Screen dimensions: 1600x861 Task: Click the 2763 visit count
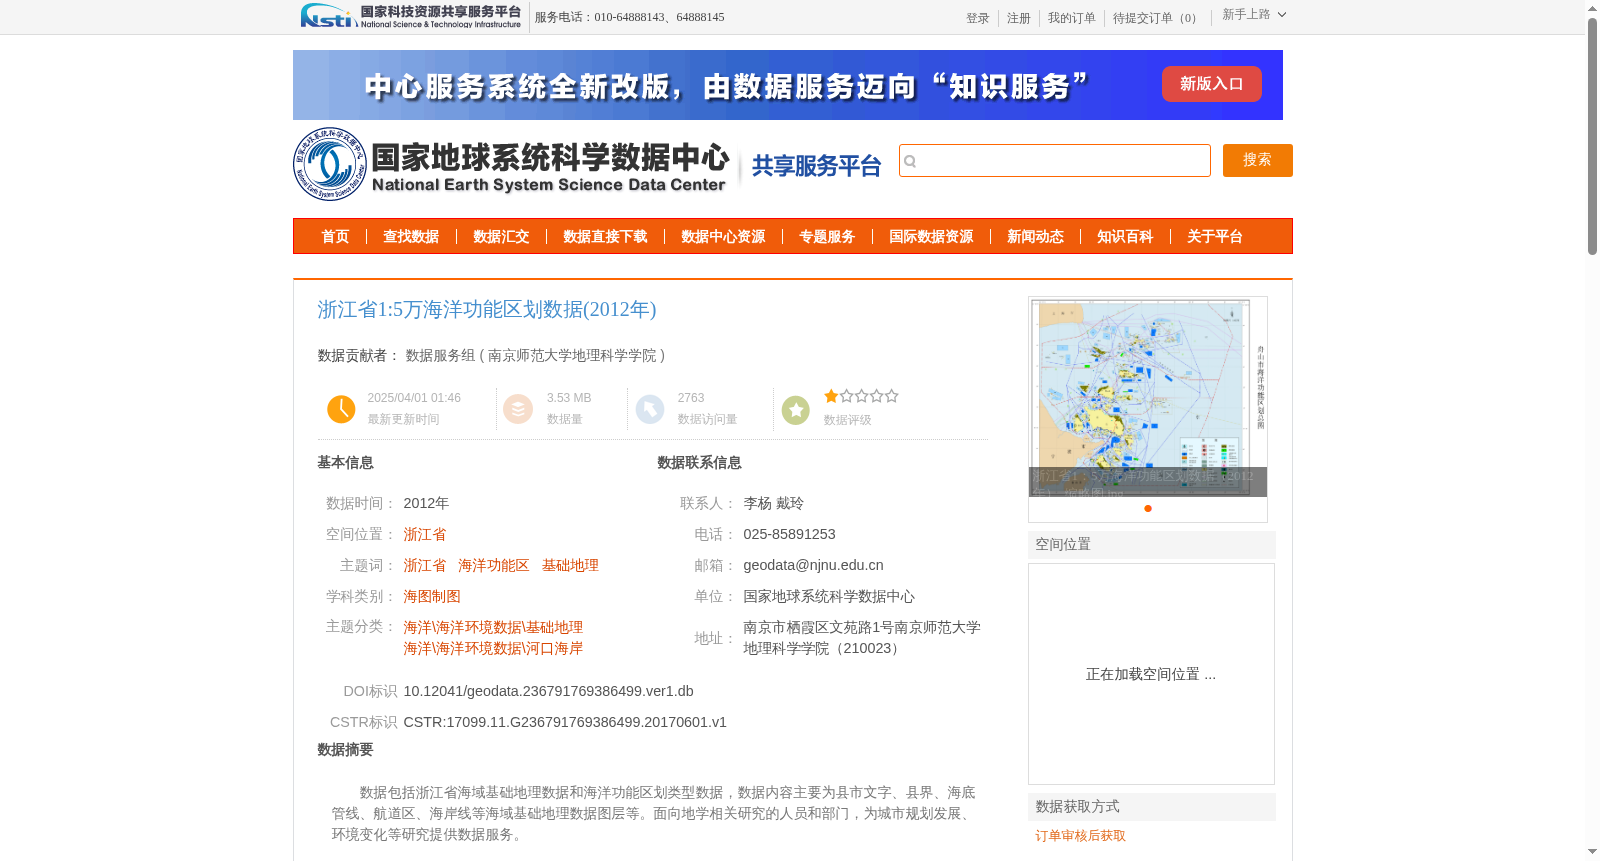coord(691,398)
